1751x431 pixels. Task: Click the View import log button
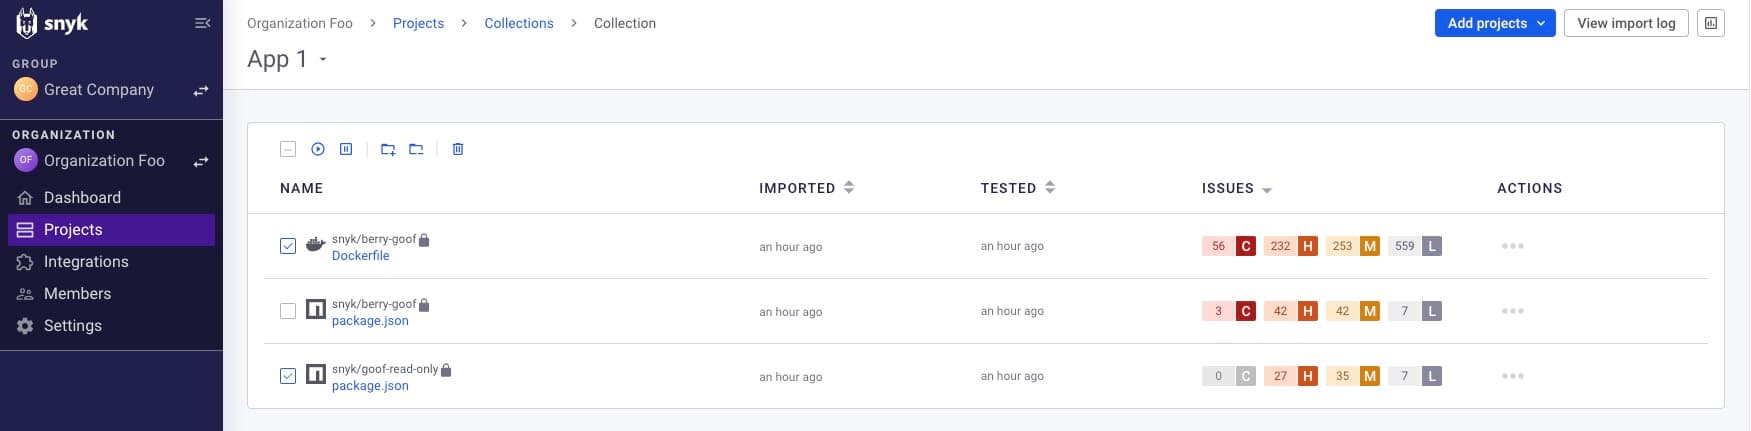1626,23
